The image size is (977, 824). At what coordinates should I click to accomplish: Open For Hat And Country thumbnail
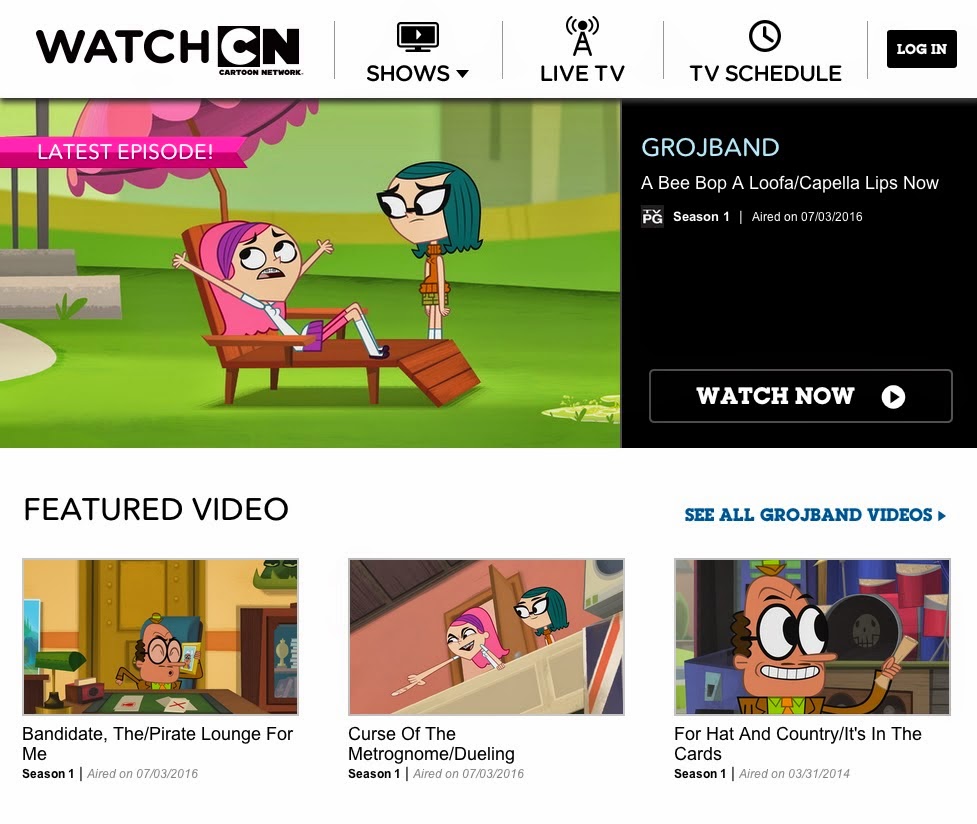813,636
